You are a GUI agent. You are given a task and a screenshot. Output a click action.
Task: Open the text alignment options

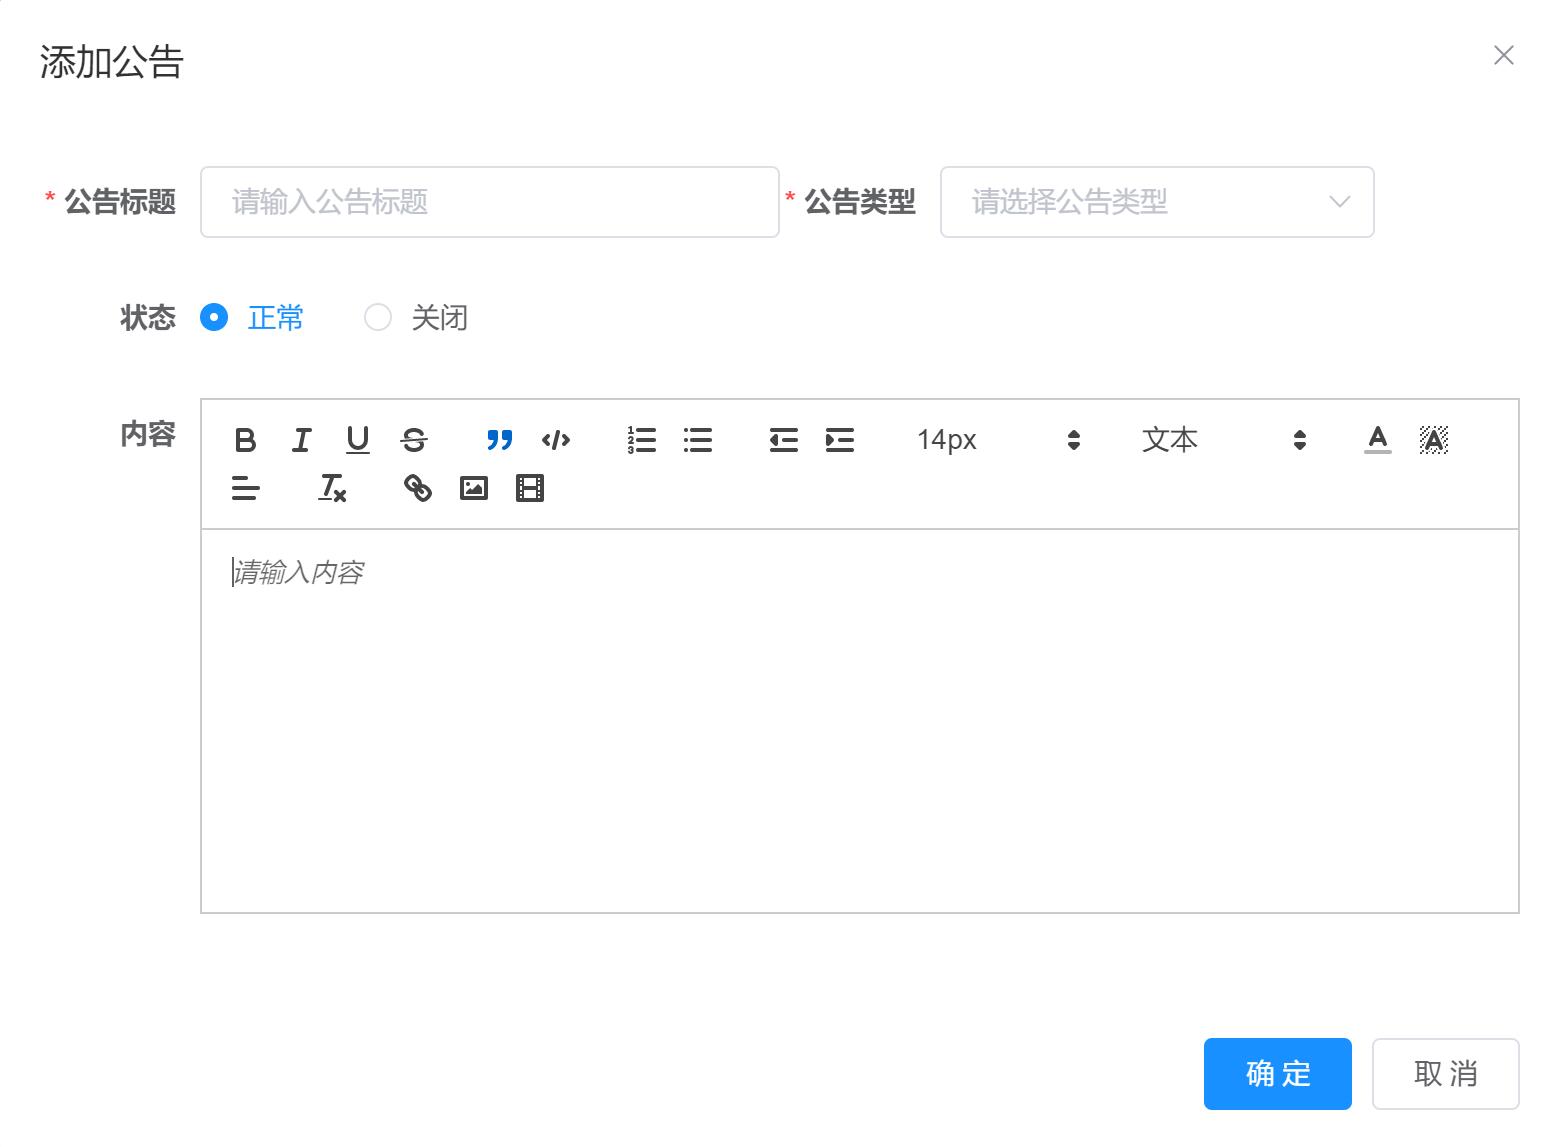(x=245, y=488)
